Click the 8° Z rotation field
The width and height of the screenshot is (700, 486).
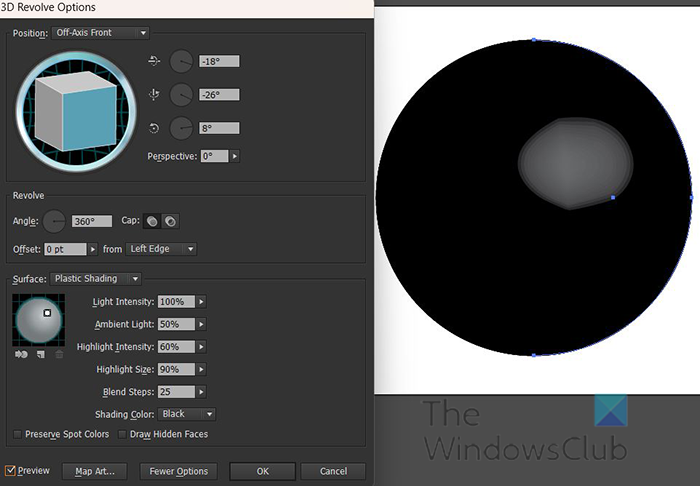pos(219,128)
